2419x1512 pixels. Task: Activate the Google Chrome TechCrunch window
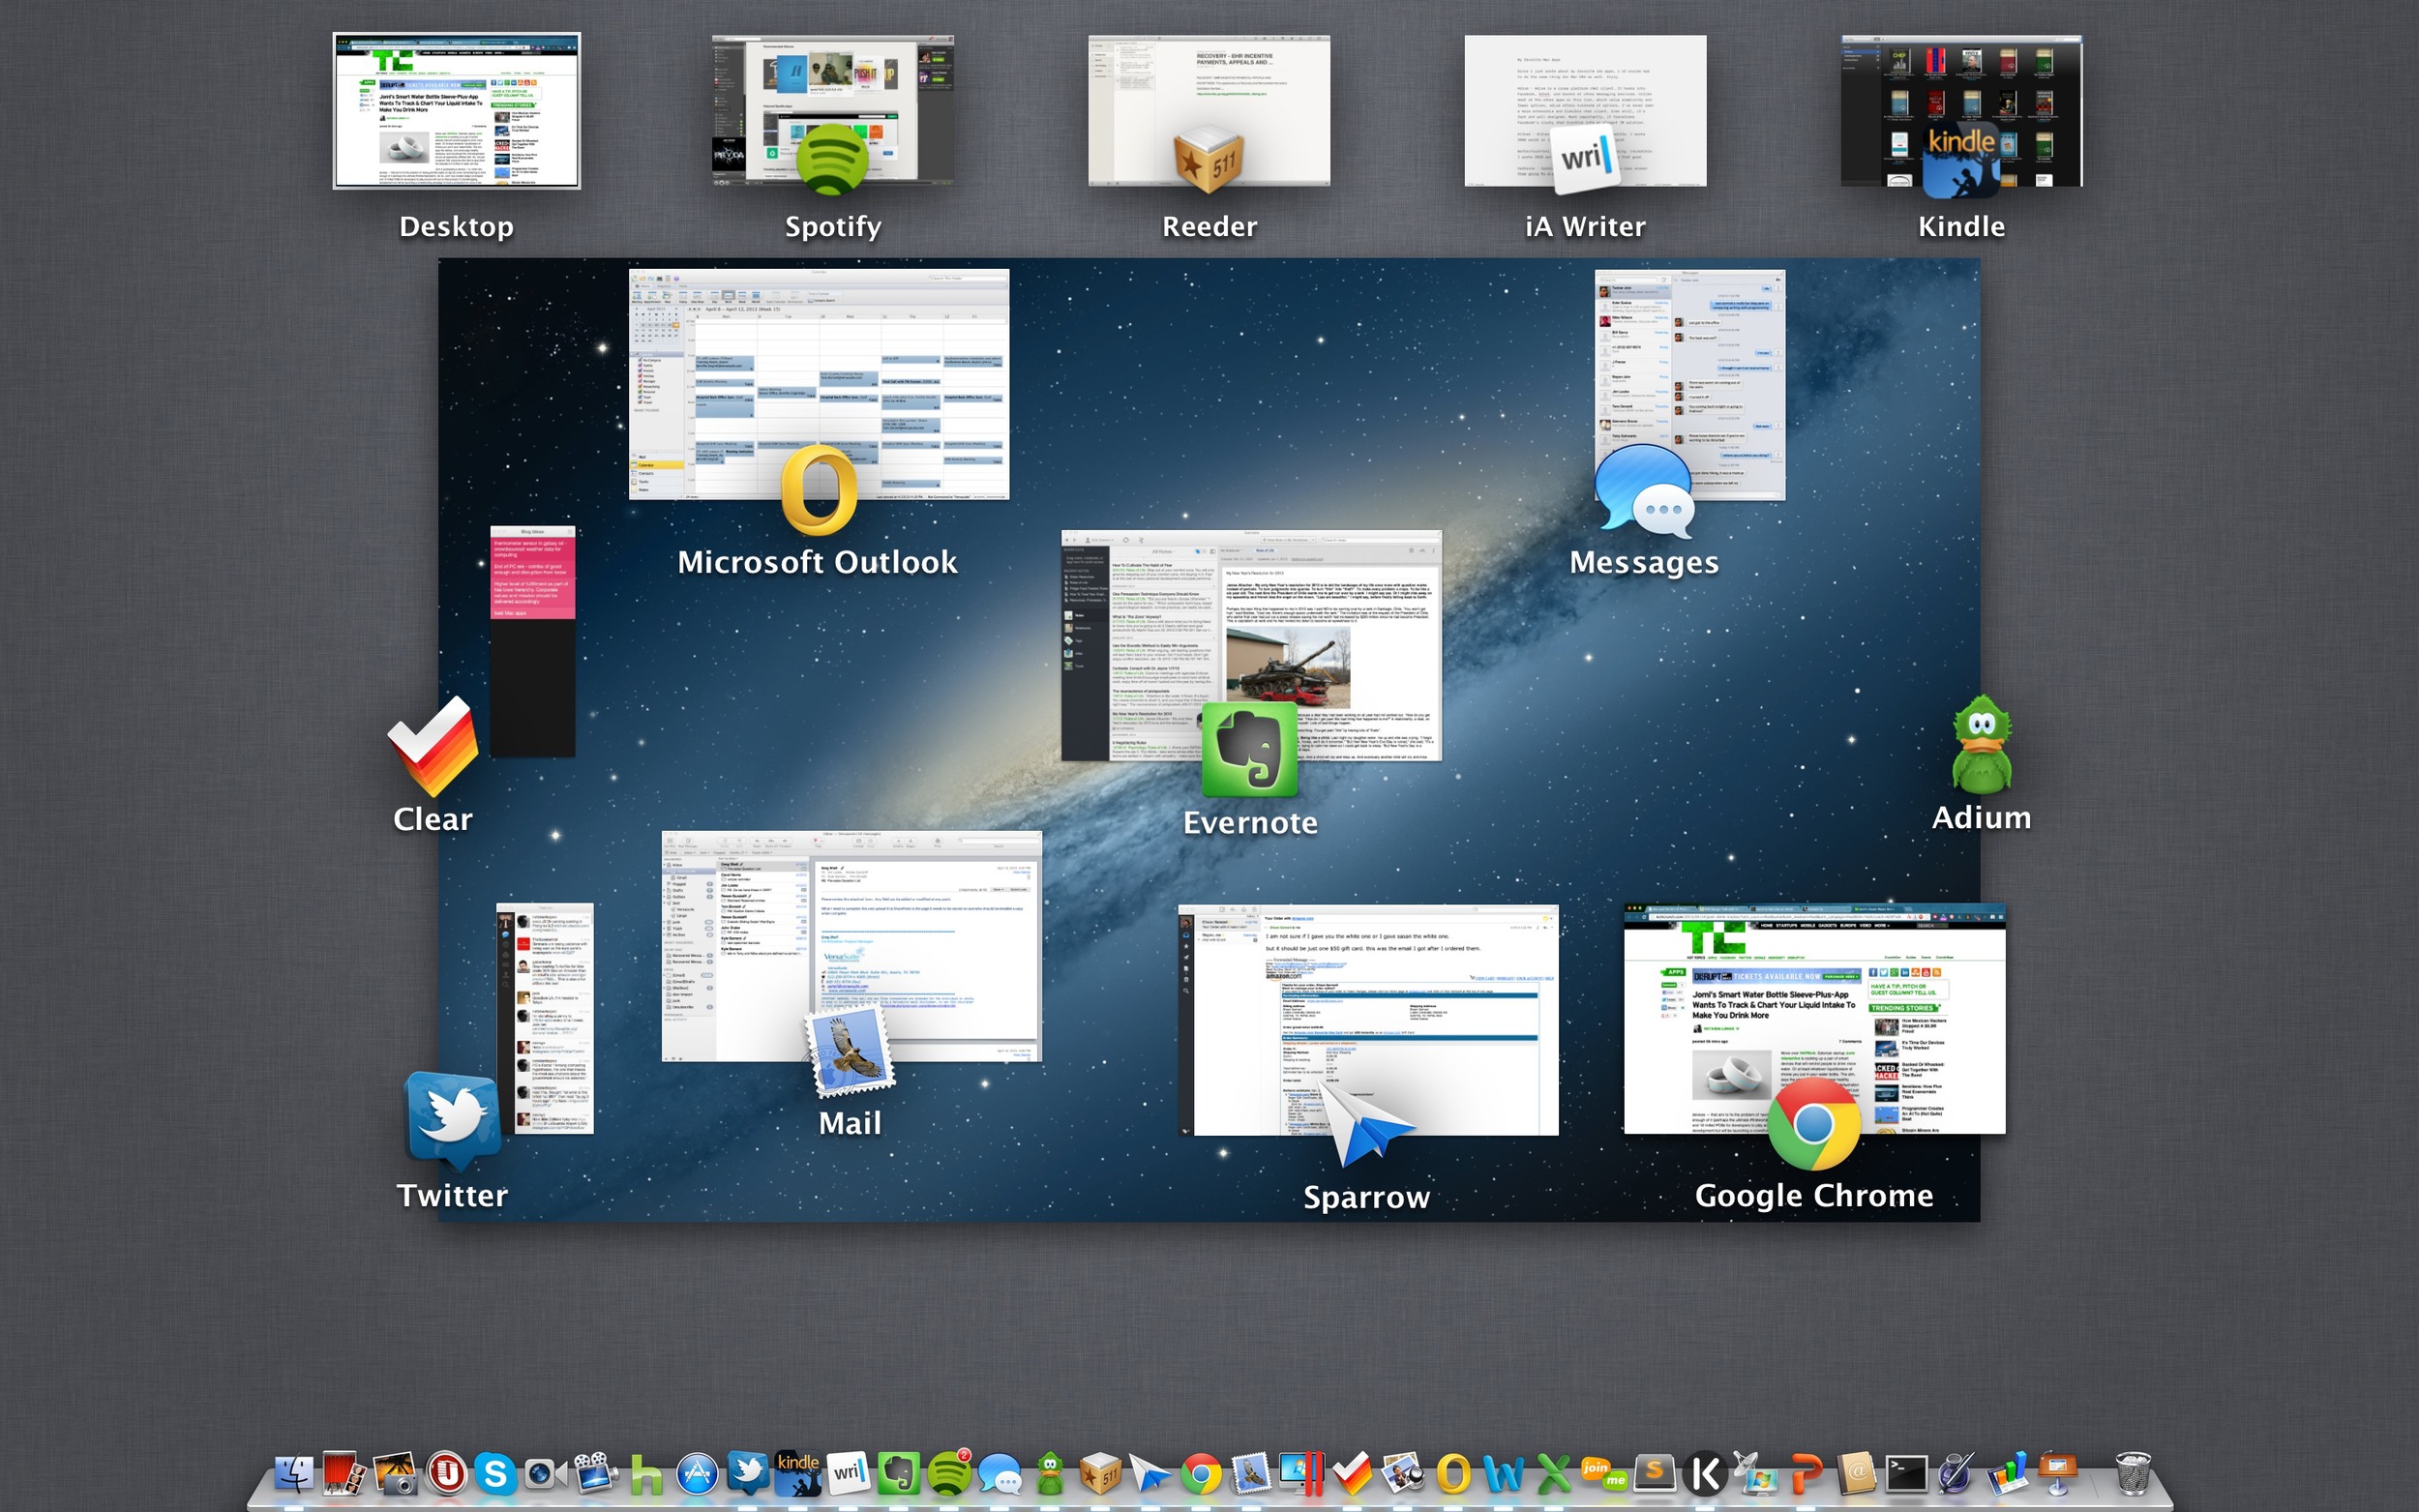1813,1000
